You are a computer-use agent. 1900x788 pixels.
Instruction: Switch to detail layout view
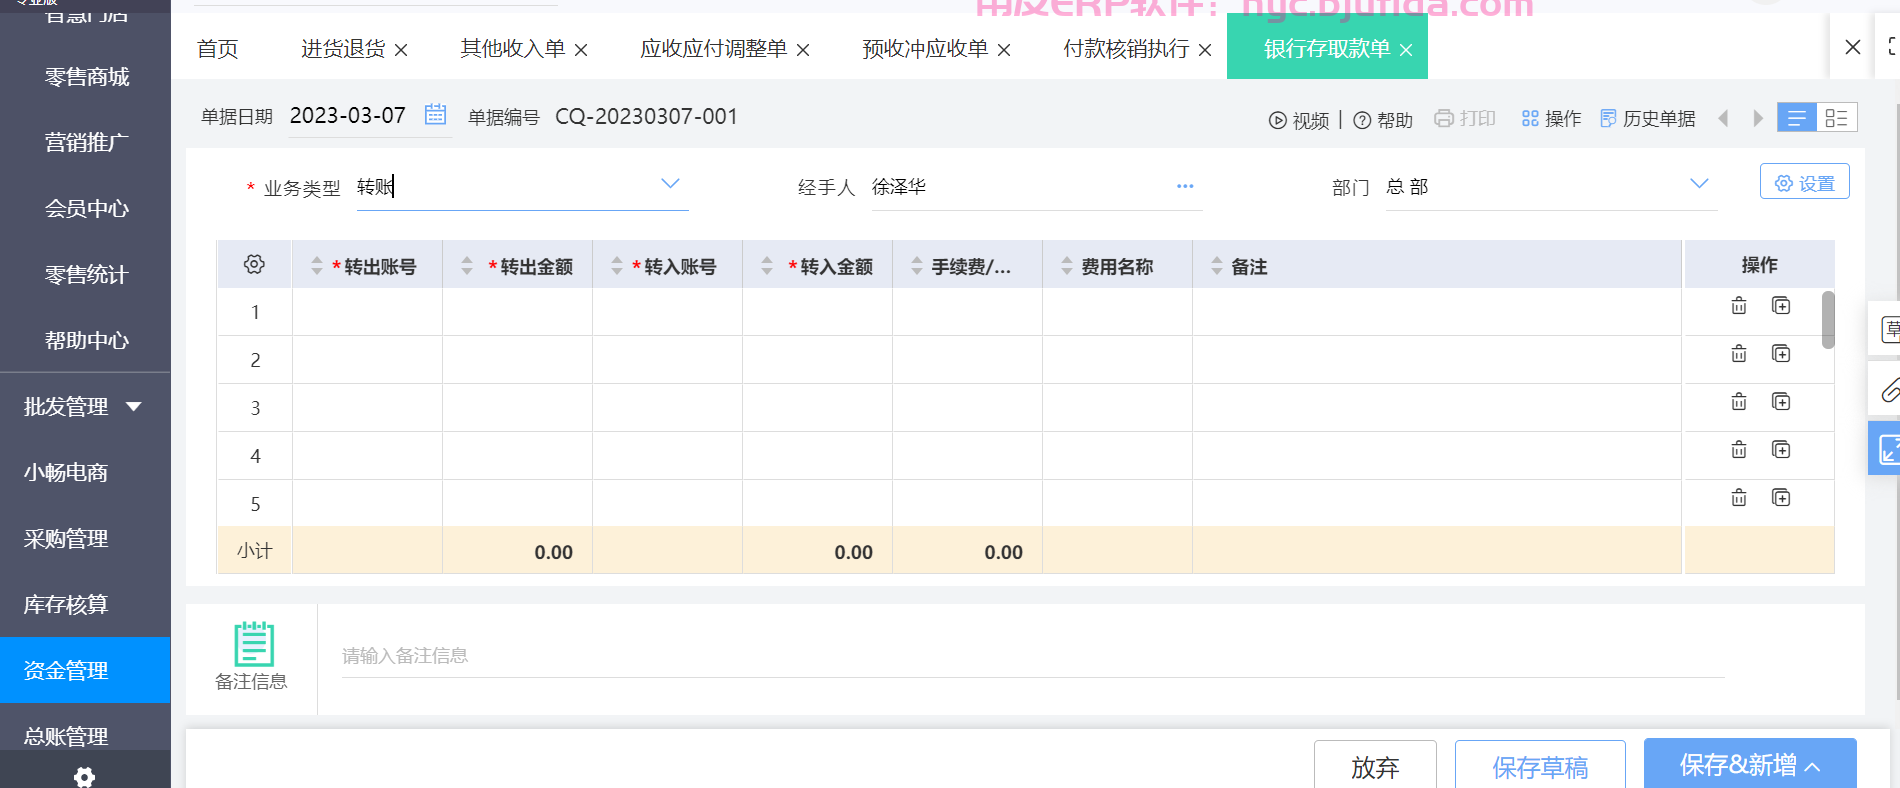[1837, 118]
